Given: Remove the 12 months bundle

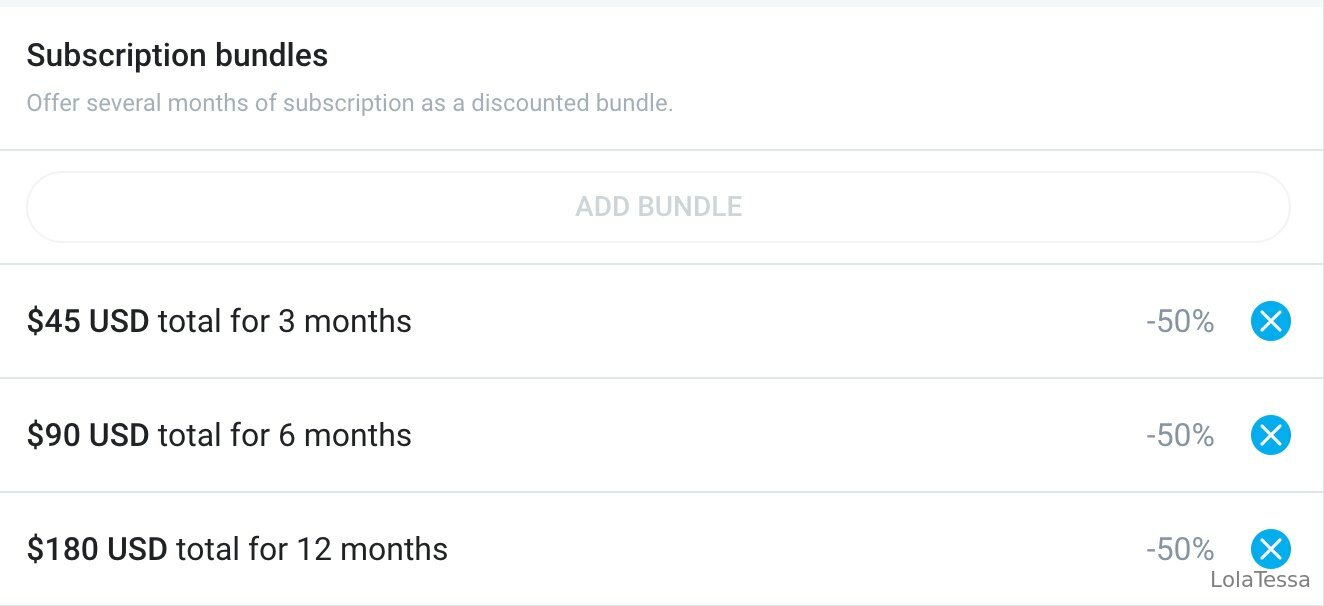Looking at the screenshot, I should click(x=1270, y=549).
